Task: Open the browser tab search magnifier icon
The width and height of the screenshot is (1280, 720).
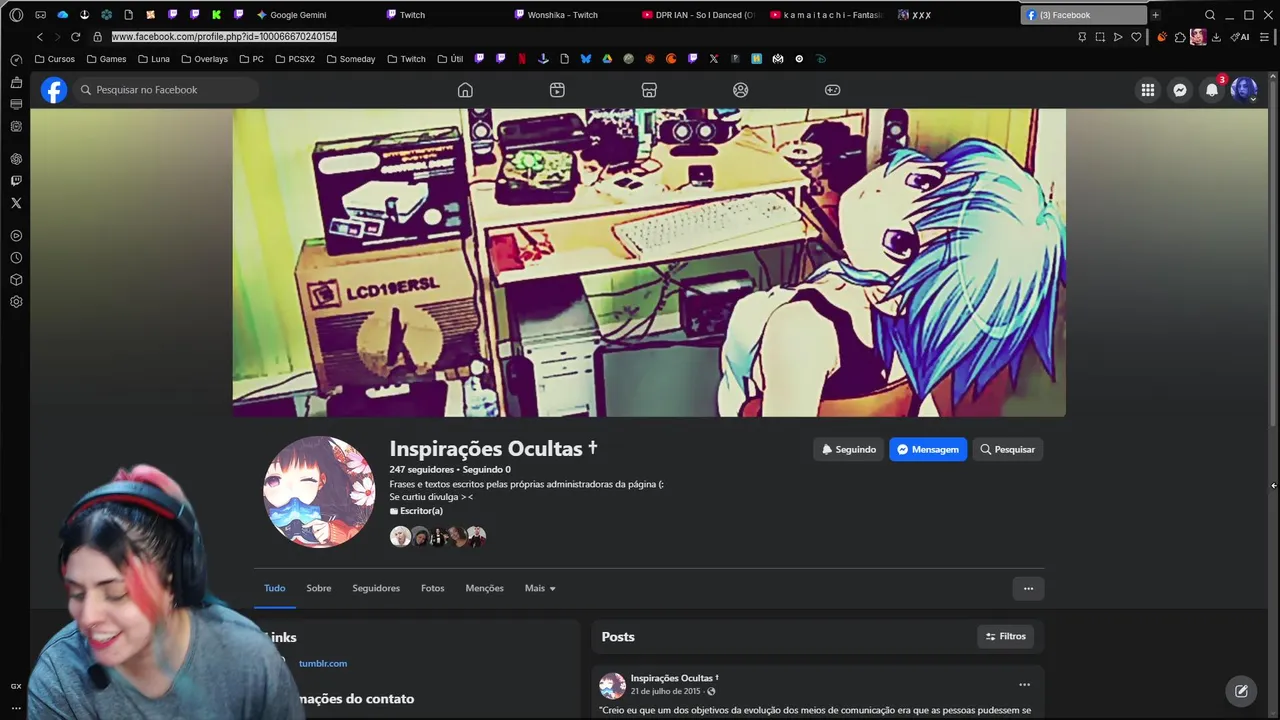Action: click(x=1210, y=15)
